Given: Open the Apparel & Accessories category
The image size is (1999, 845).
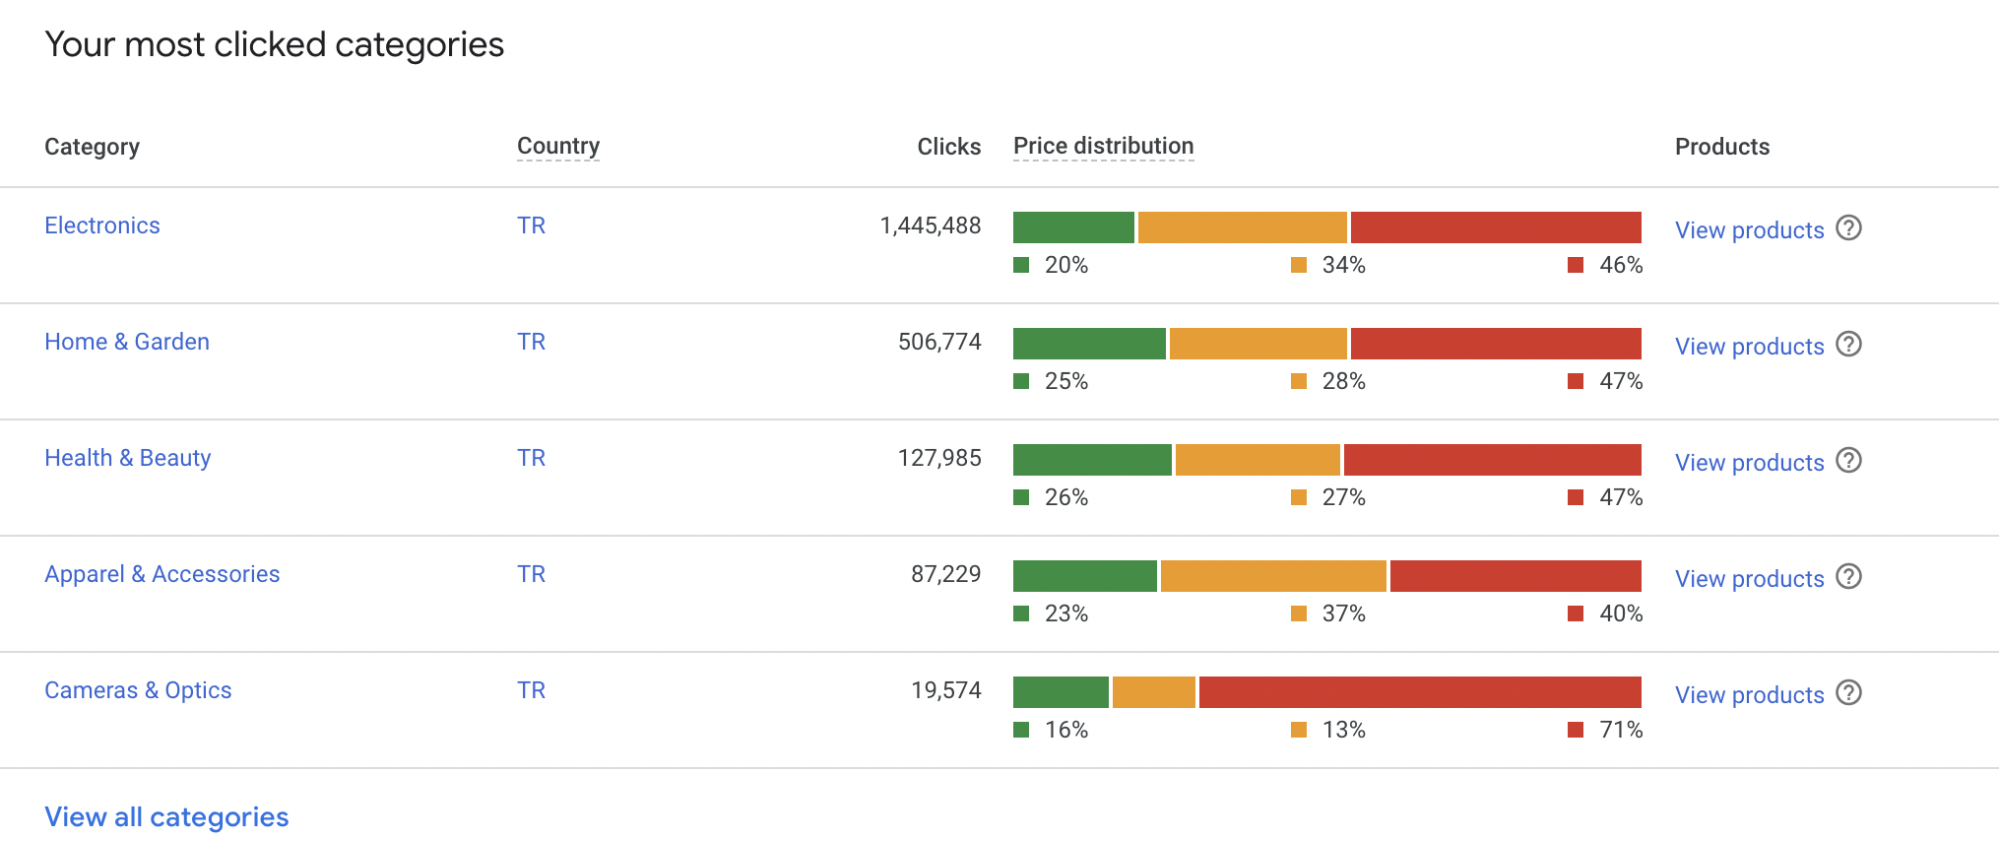Looking at the screenshot, I should coord(162,574).
